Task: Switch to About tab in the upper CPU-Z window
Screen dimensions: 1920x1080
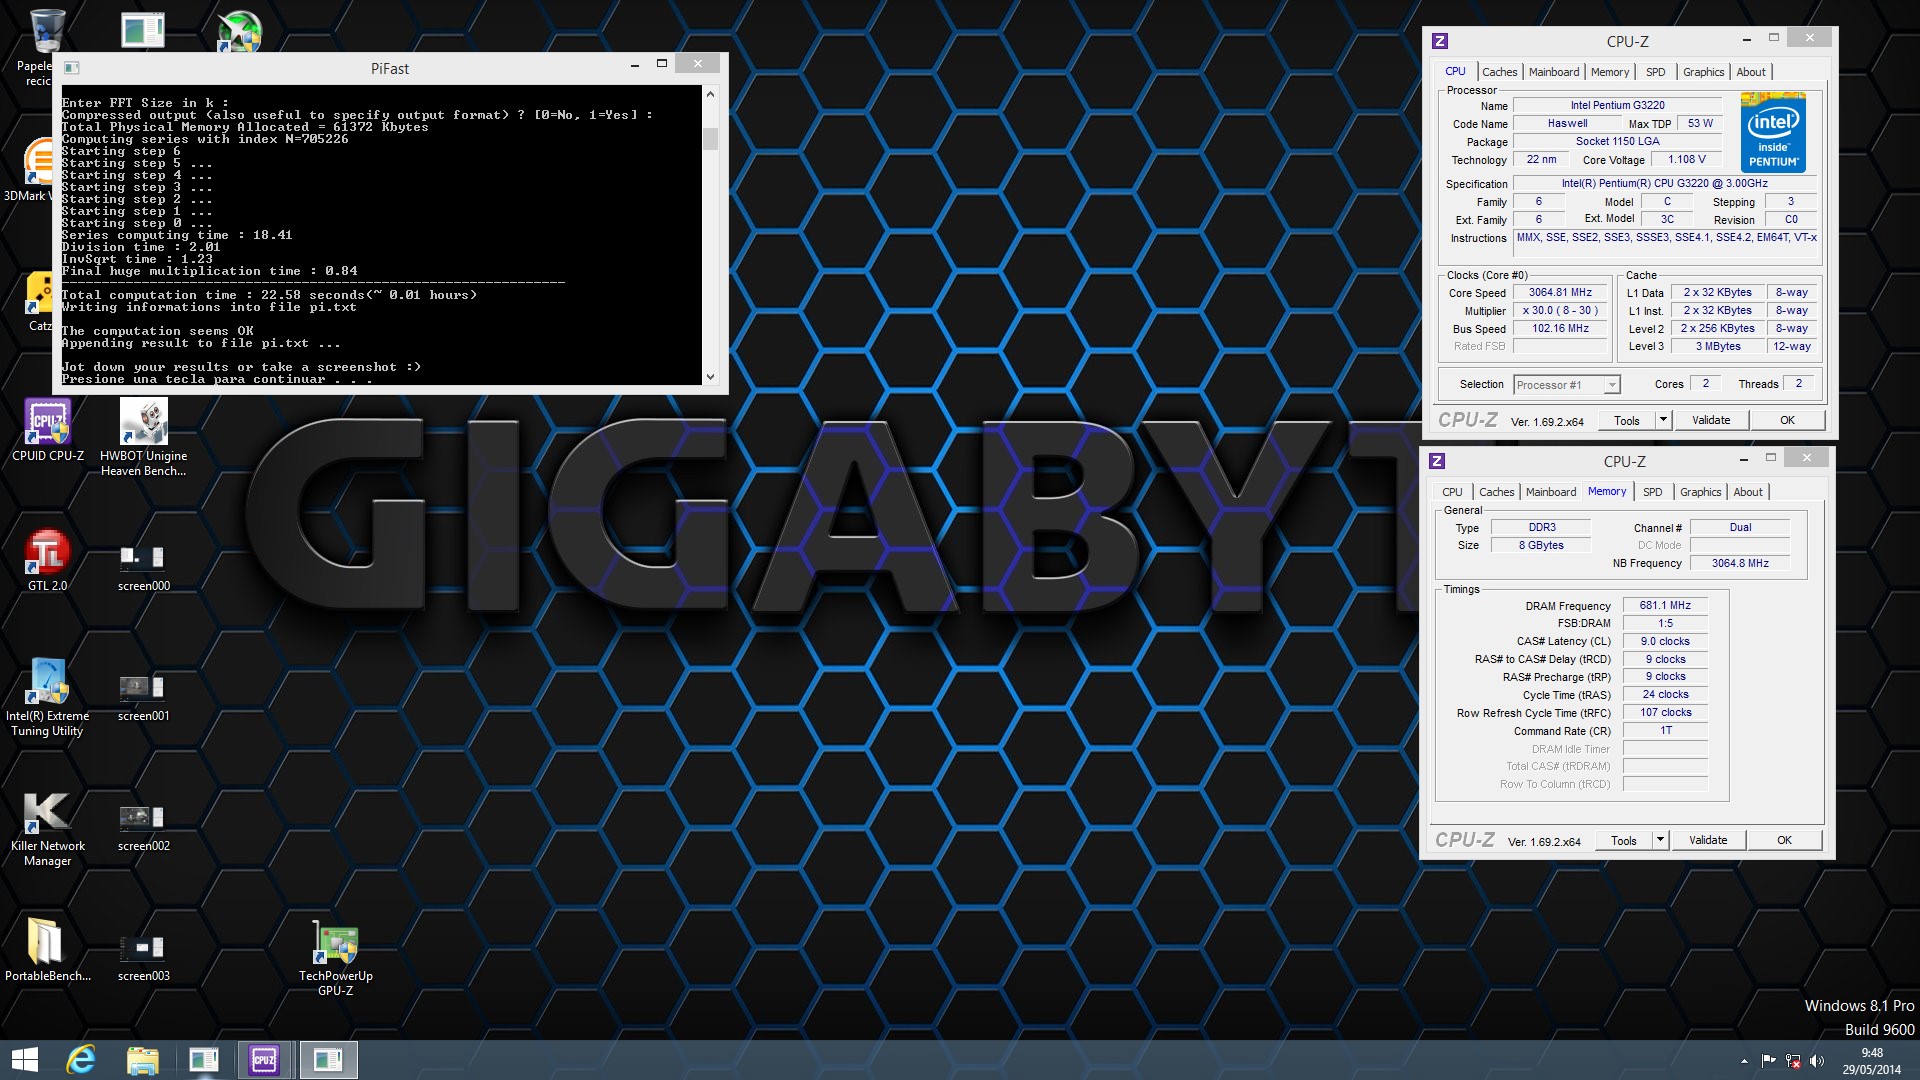Action: pos(1751,72)
